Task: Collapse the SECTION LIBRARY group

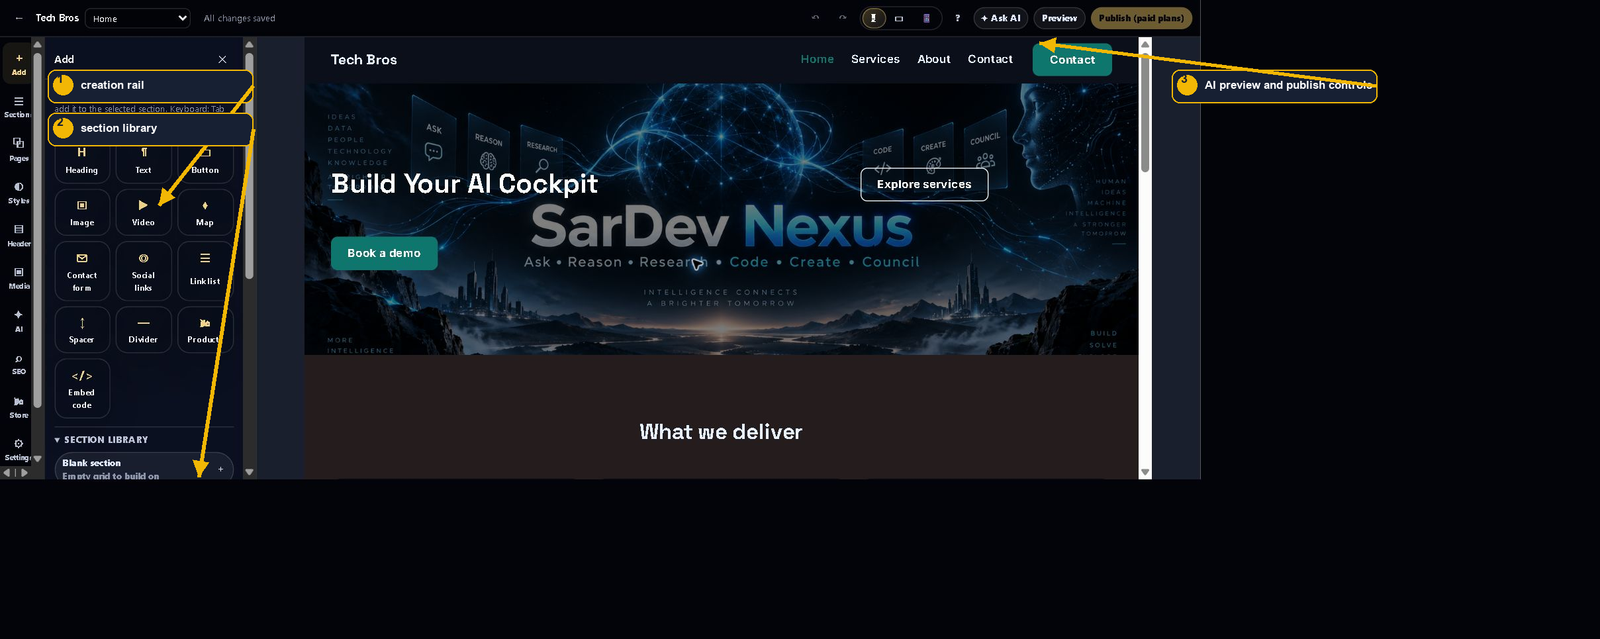Action: tap(102, 440)
